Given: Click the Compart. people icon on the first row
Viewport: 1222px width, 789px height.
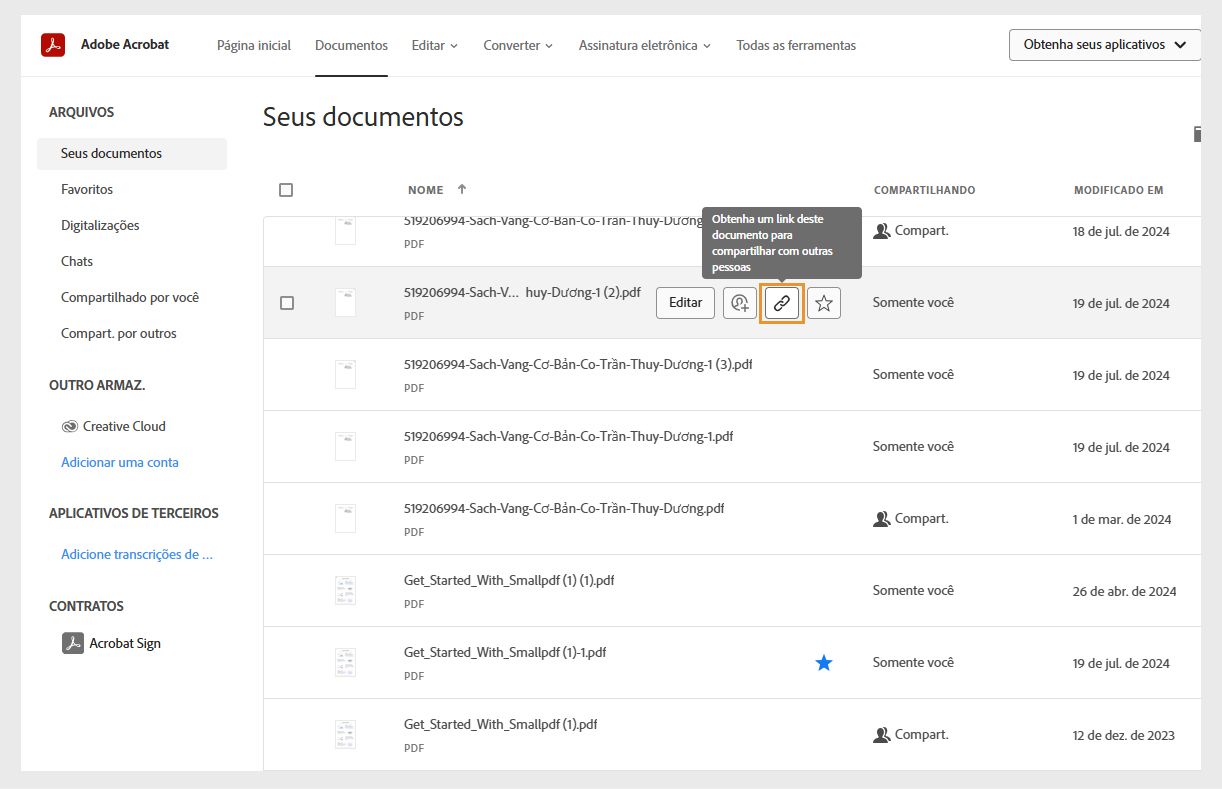Looking at the screenshot, I should tap(883, 230).
